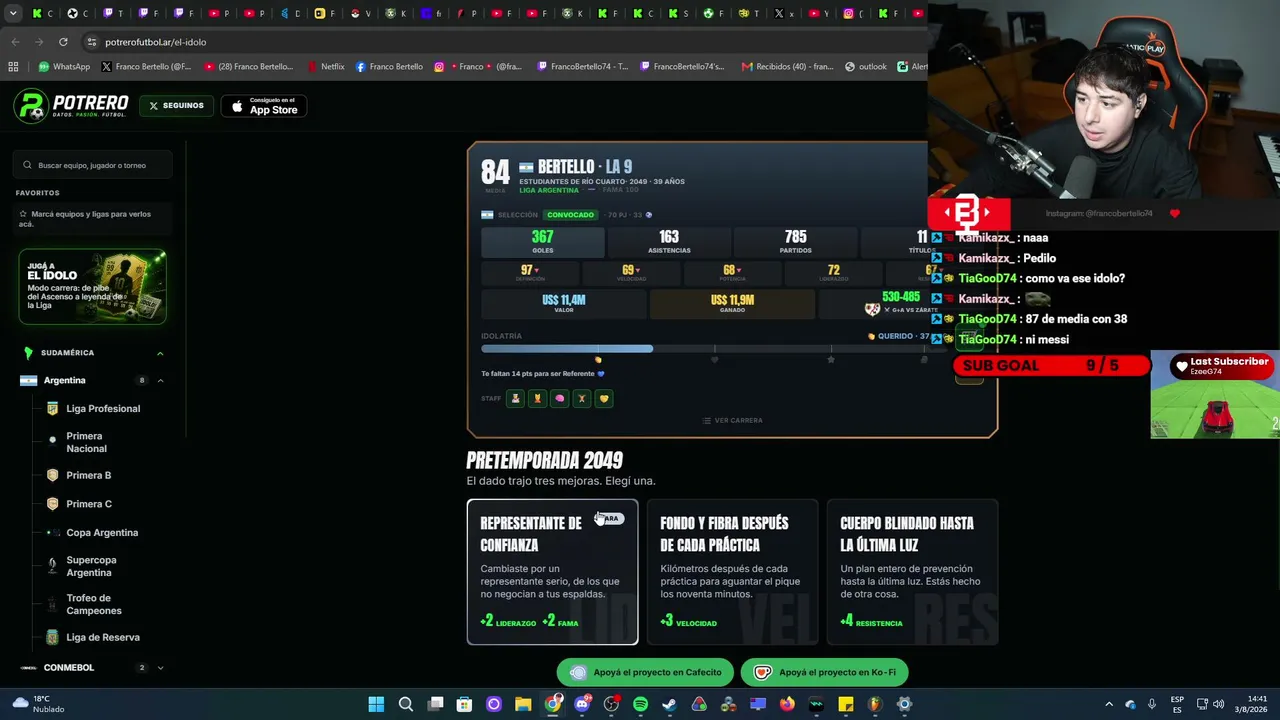Select the Goles 367 stat tile
Viewport: 1280px width, 720px height.
(542, 241)
